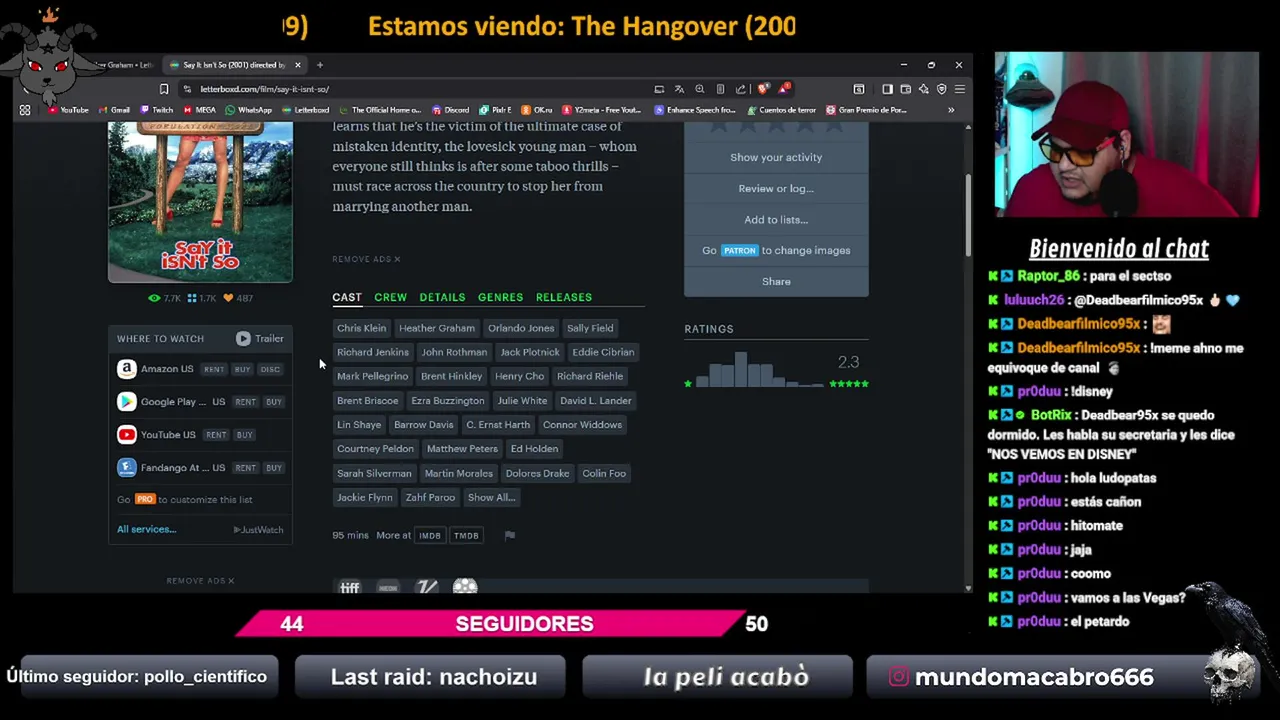
Task: Click cast member Chris Klein
Action: [361, 329]
